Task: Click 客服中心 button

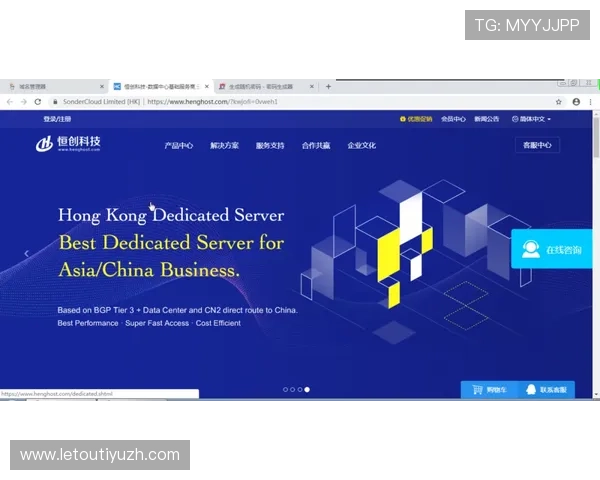Action: point(537,145)
